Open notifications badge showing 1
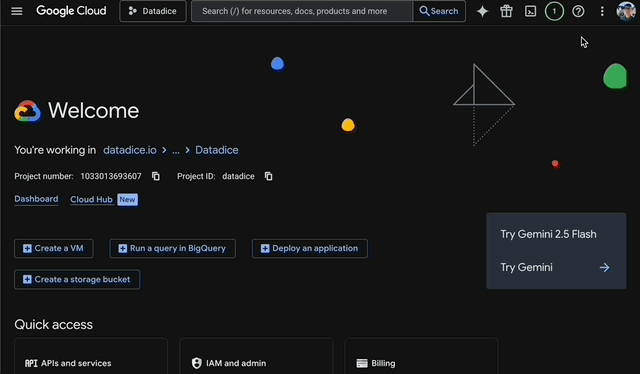 pos(554,11)
